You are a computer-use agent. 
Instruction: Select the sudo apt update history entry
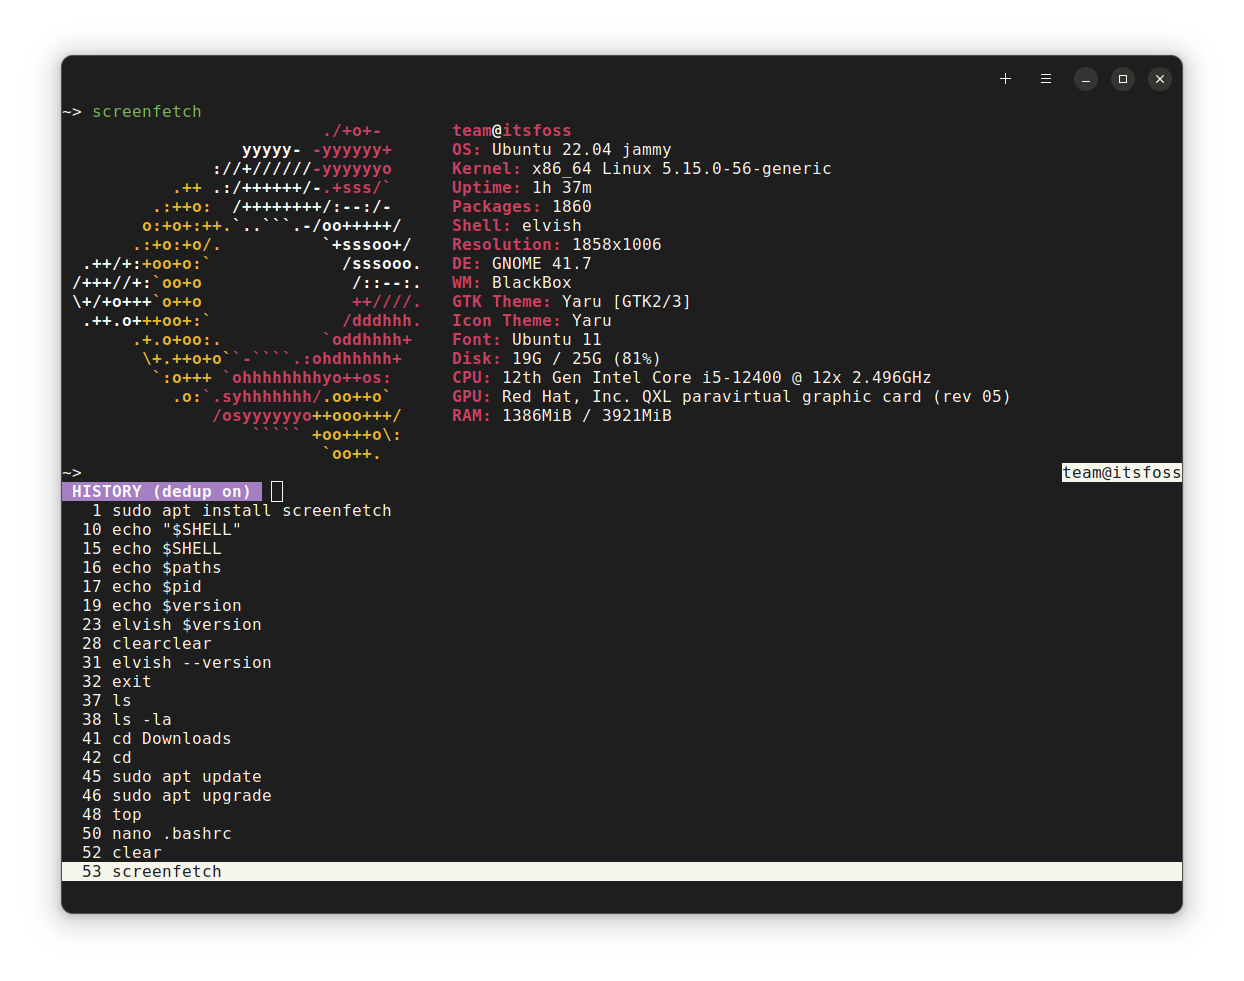(186, 776)
